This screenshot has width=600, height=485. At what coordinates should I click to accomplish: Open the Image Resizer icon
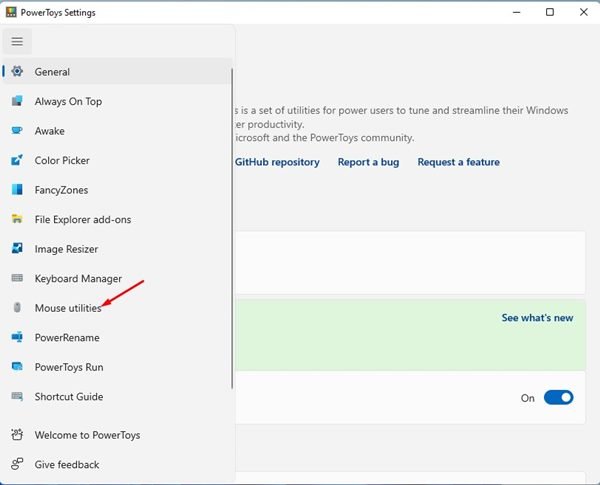[17, 249]
